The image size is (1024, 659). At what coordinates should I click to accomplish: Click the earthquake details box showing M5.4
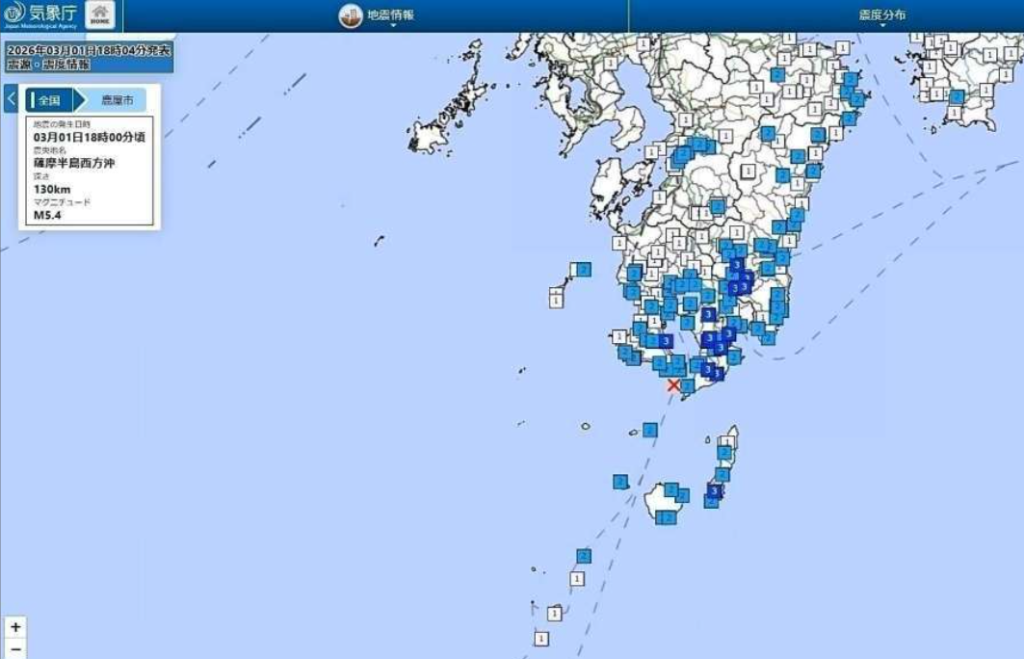88,170
